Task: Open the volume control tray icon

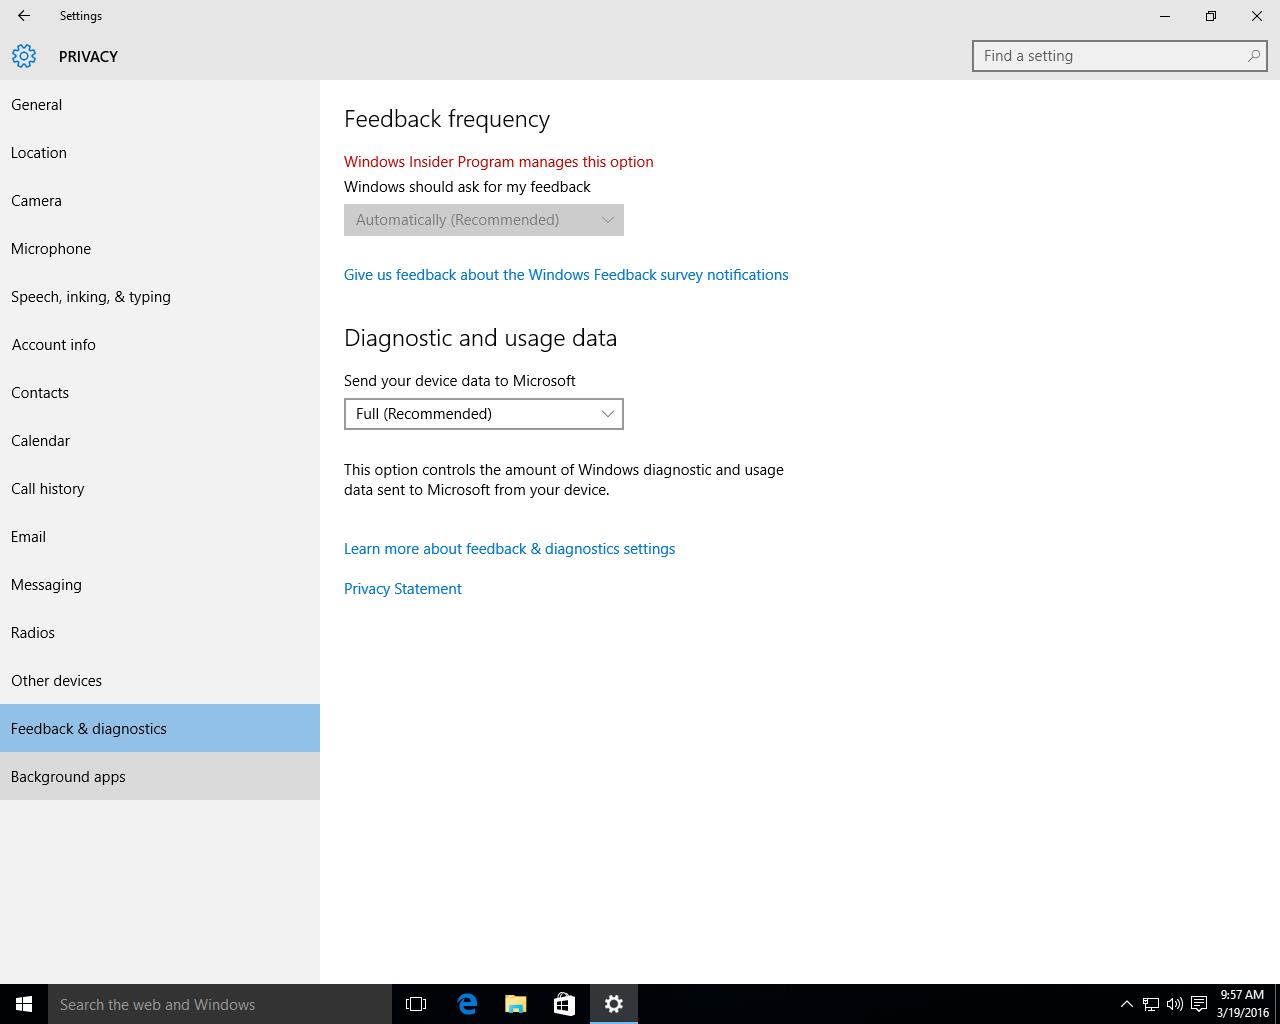Action: (x=1175, y=1004)
